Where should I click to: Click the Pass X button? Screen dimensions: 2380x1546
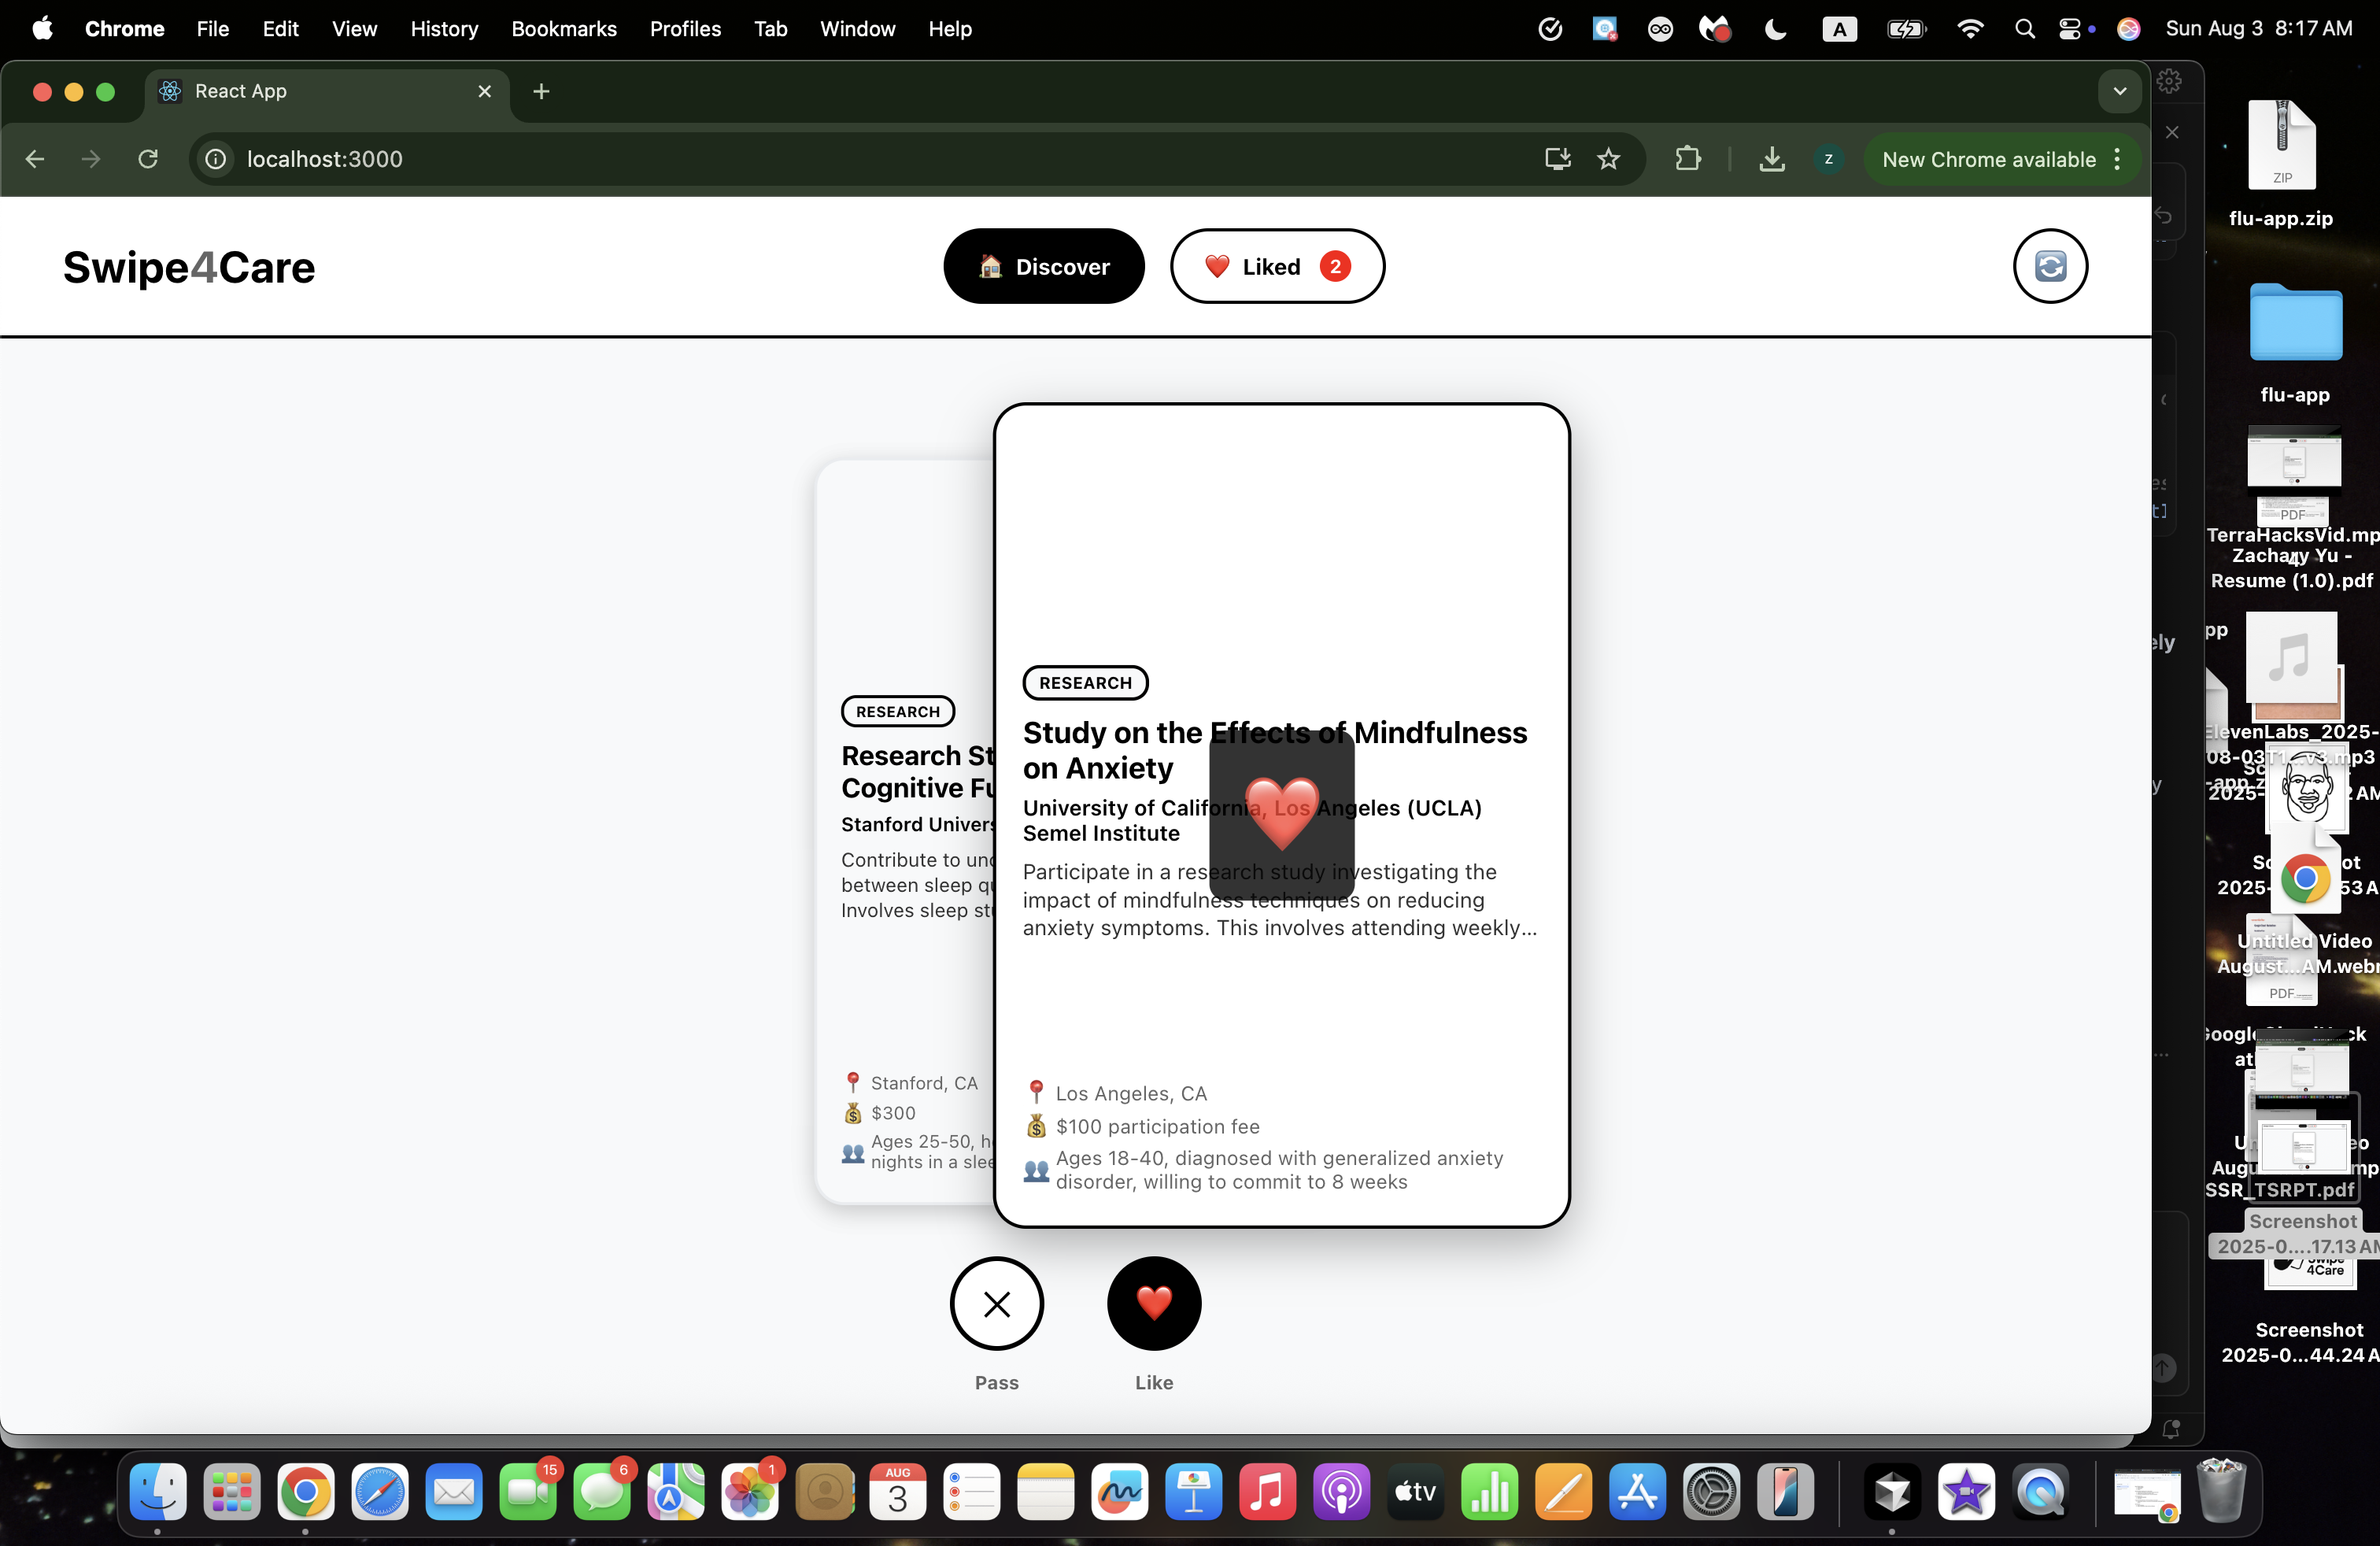pyautogui.click(x=996, y=1303)
